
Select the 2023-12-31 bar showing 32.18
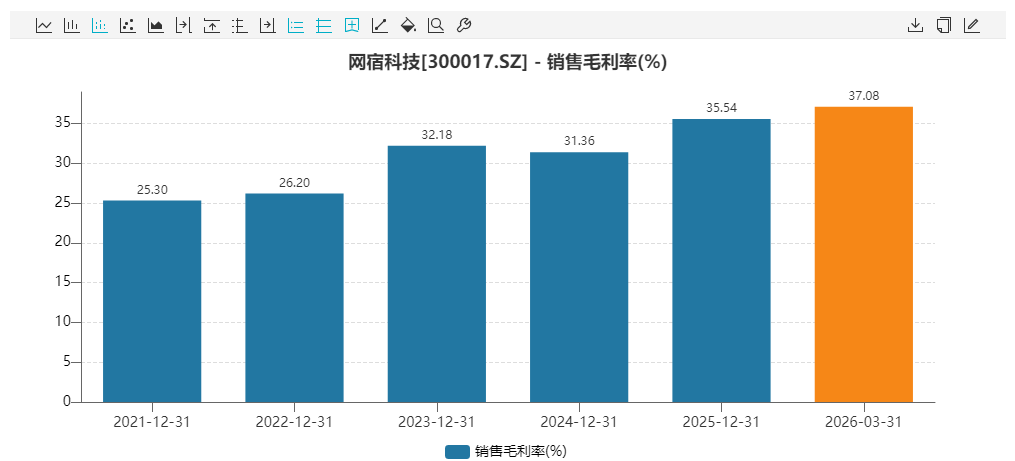click(436, 273)
